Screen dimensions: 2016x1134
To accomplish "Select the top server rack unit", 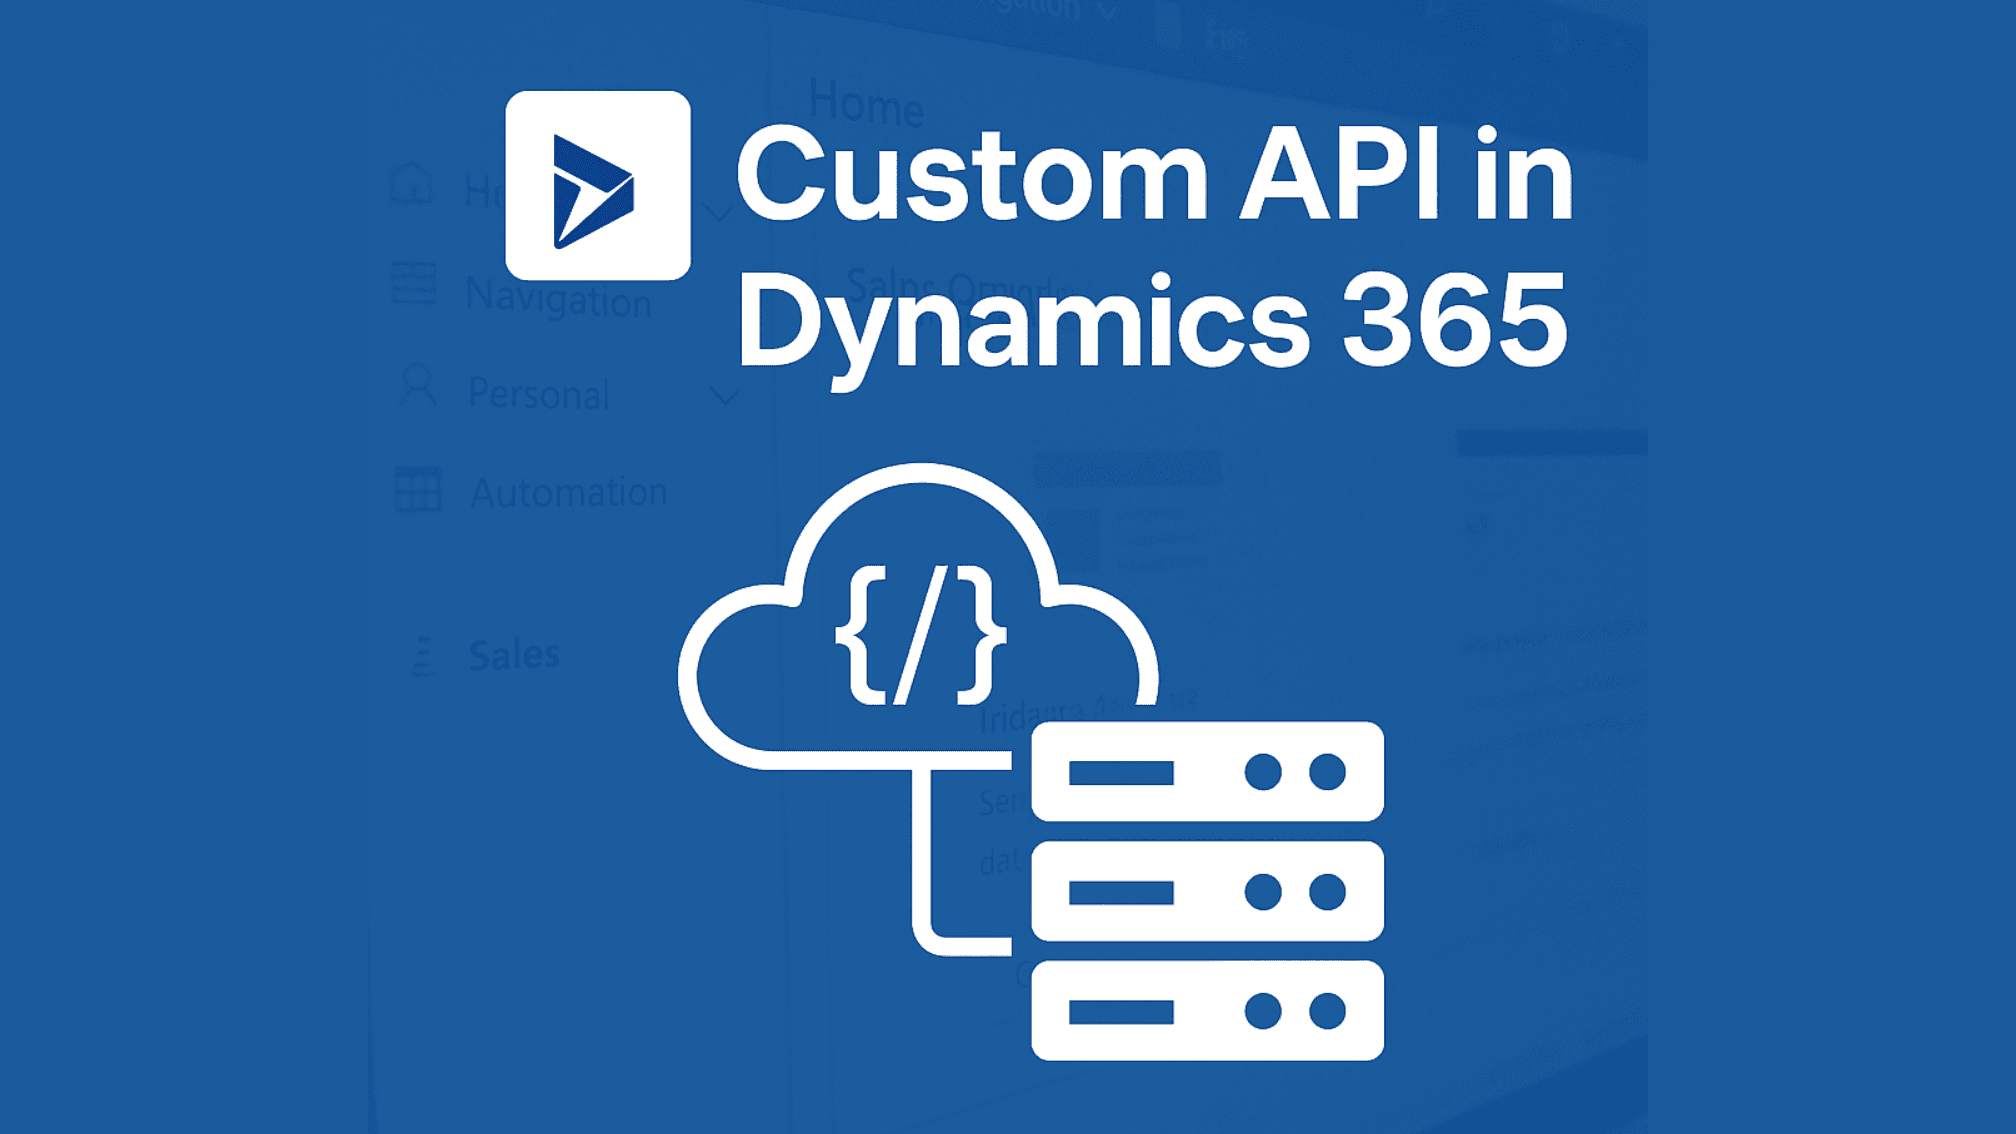I will pyautogui.click(x=1206, y=772).
